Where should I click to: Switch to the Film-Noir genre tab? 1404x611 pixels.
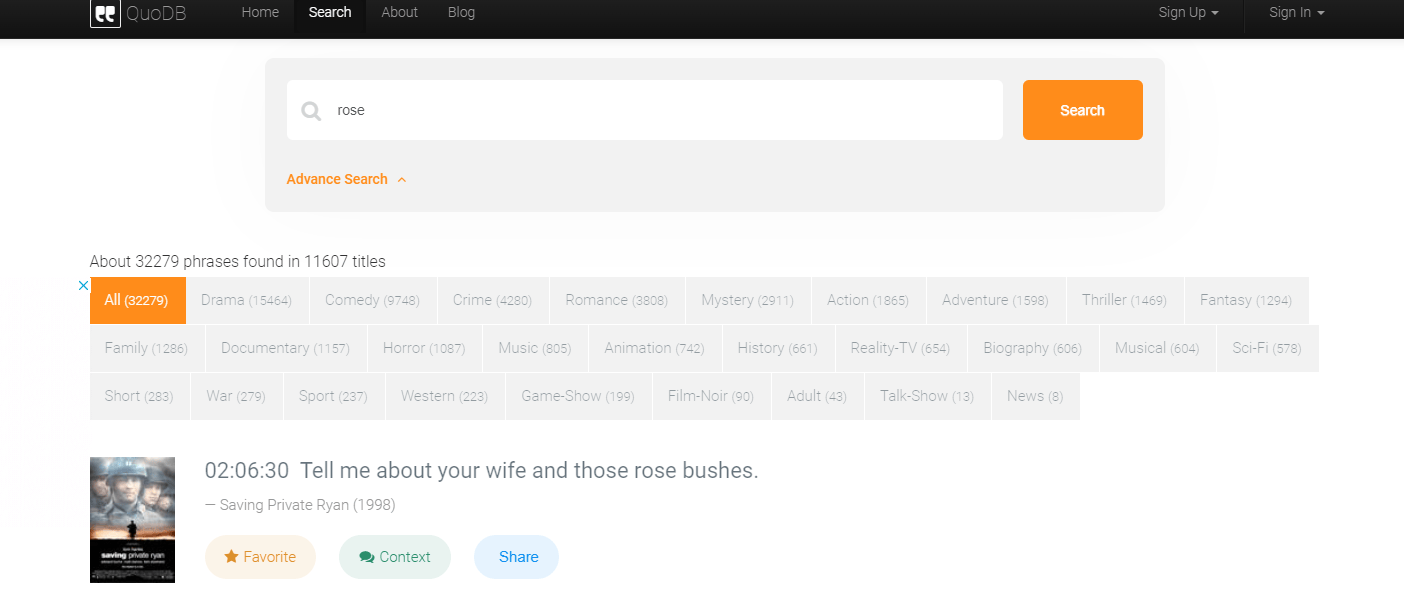(710, 396)
